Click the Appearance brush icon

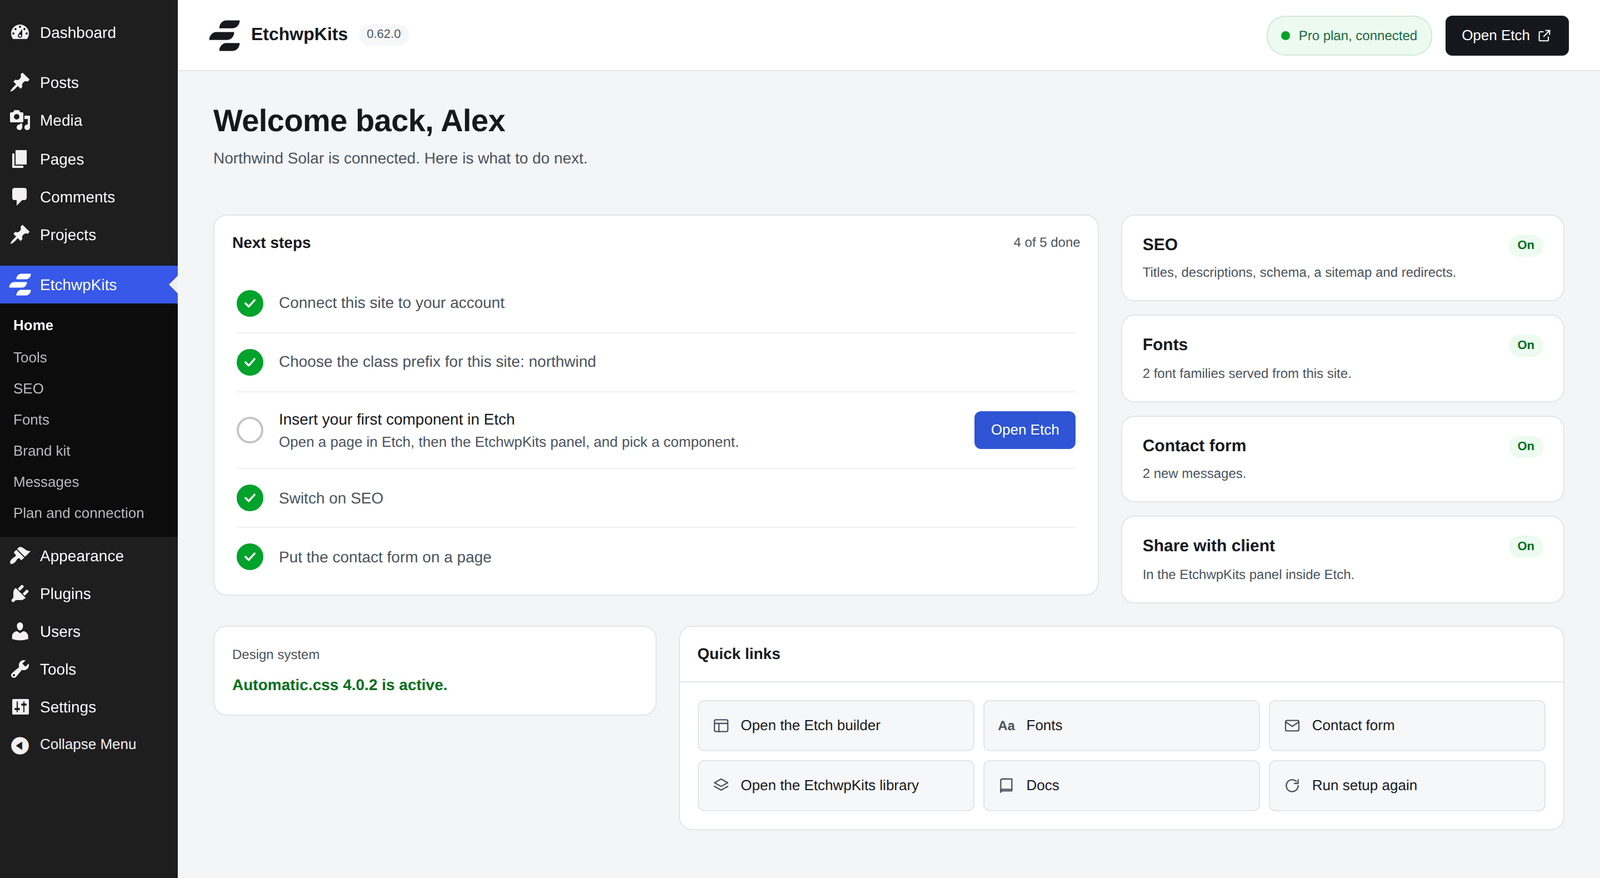(20, 556)
